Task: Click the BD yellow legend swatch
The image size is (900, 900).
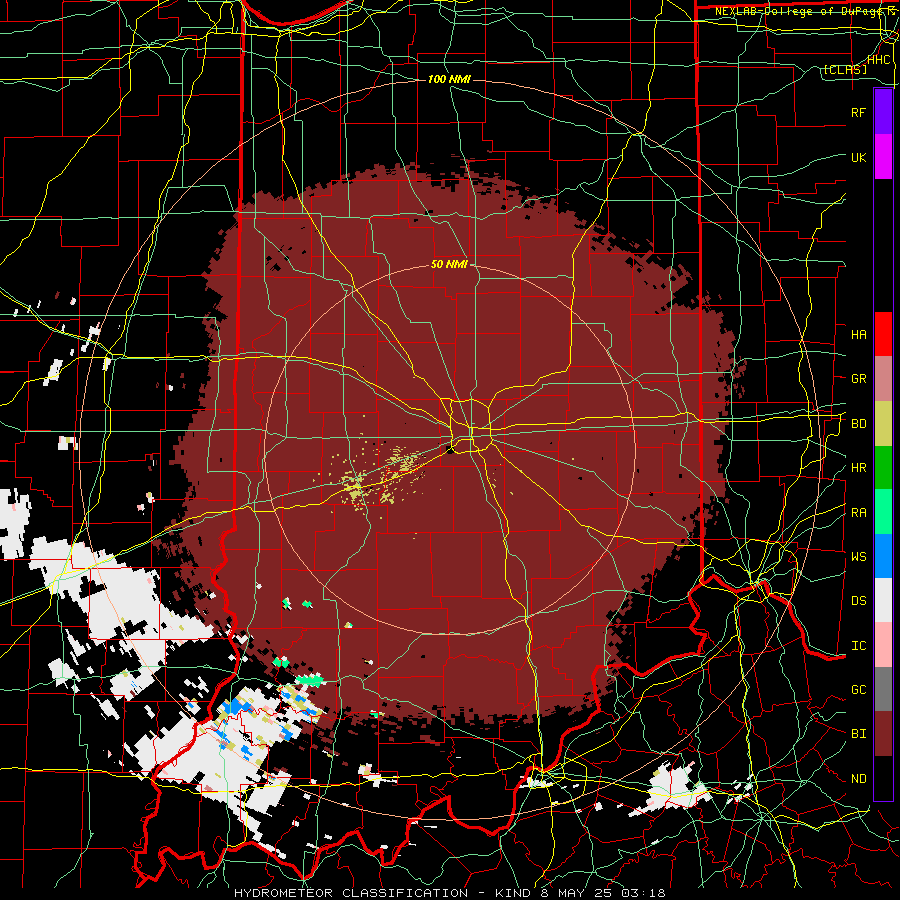Action: point(883,423)
